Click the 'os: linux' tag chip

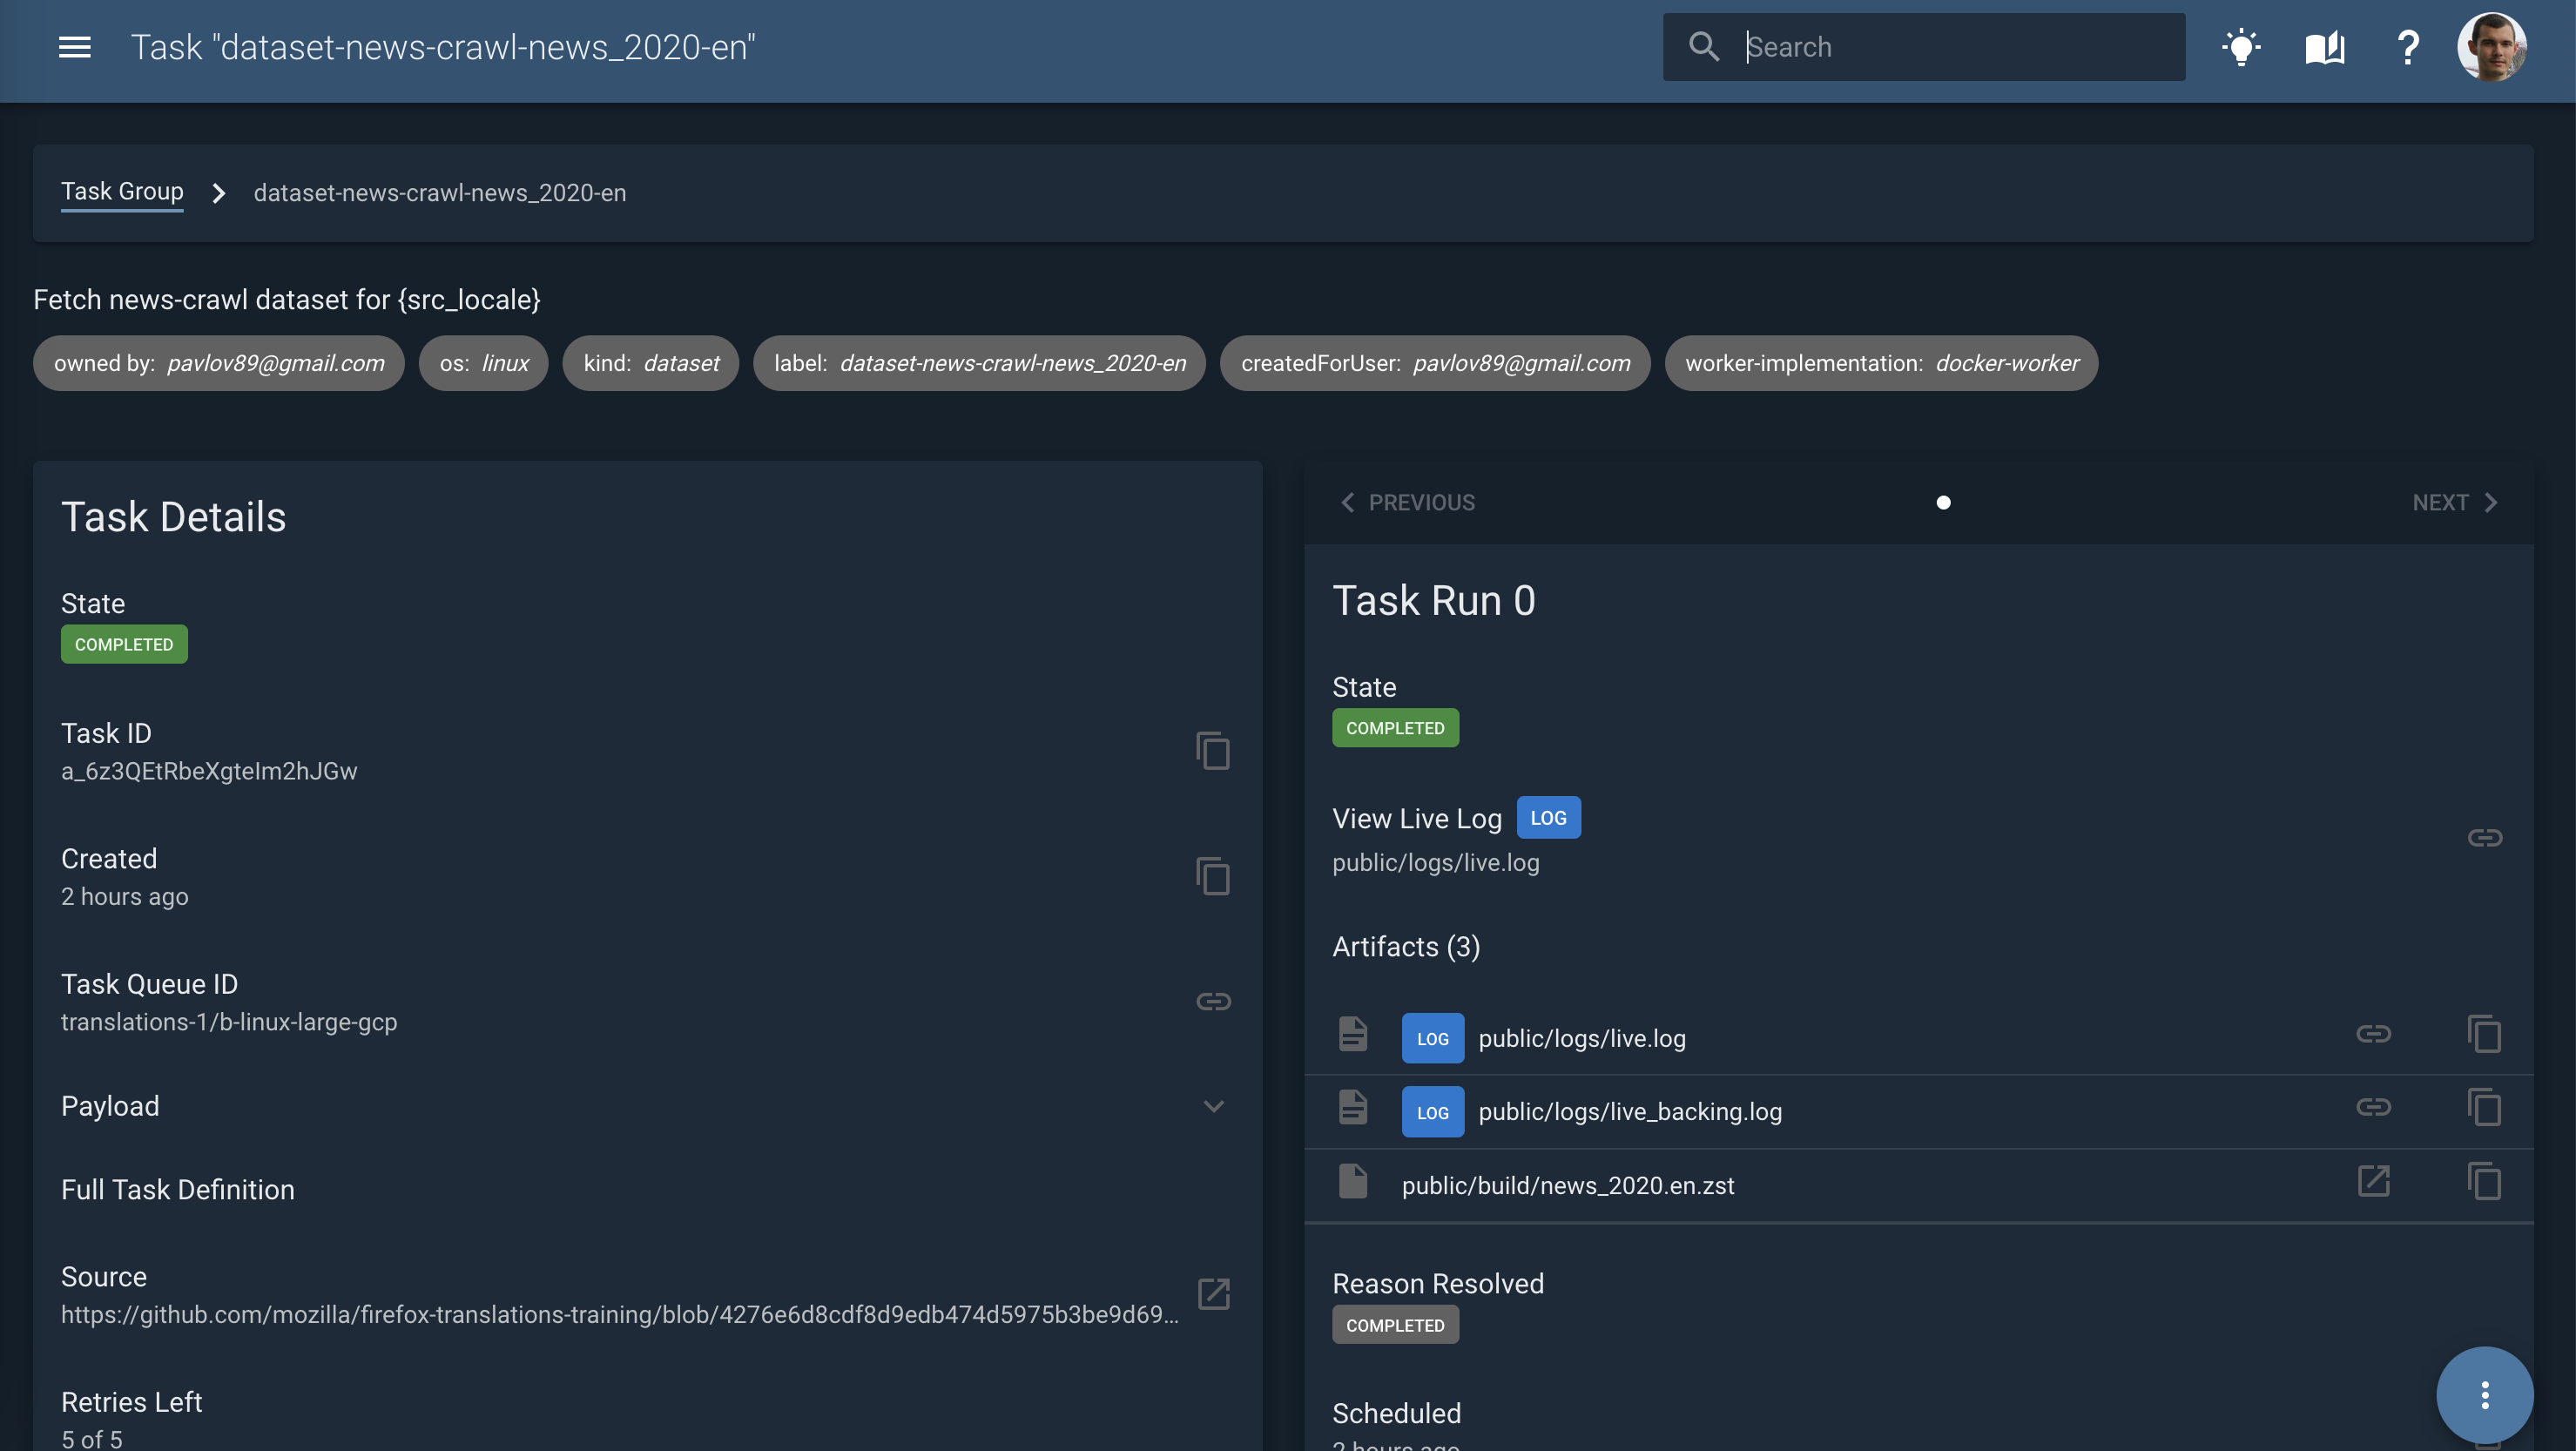tap(484, 363)
